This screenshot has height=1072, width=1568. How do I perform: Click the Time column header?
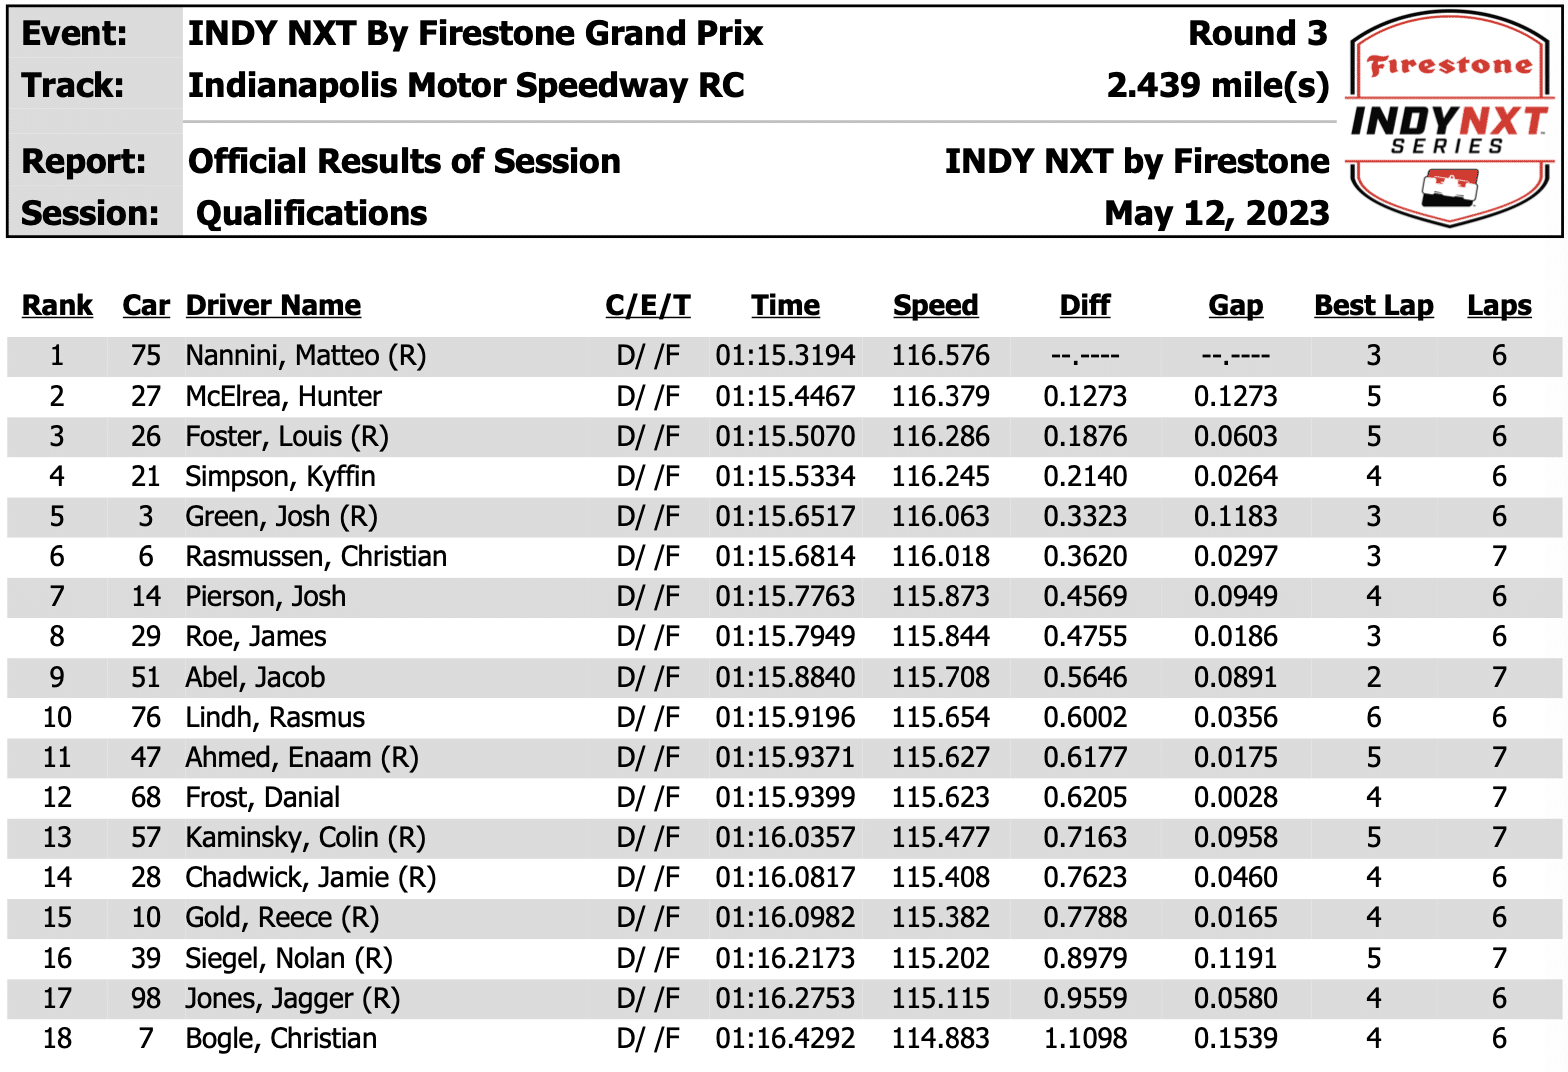tap(785, 305)
